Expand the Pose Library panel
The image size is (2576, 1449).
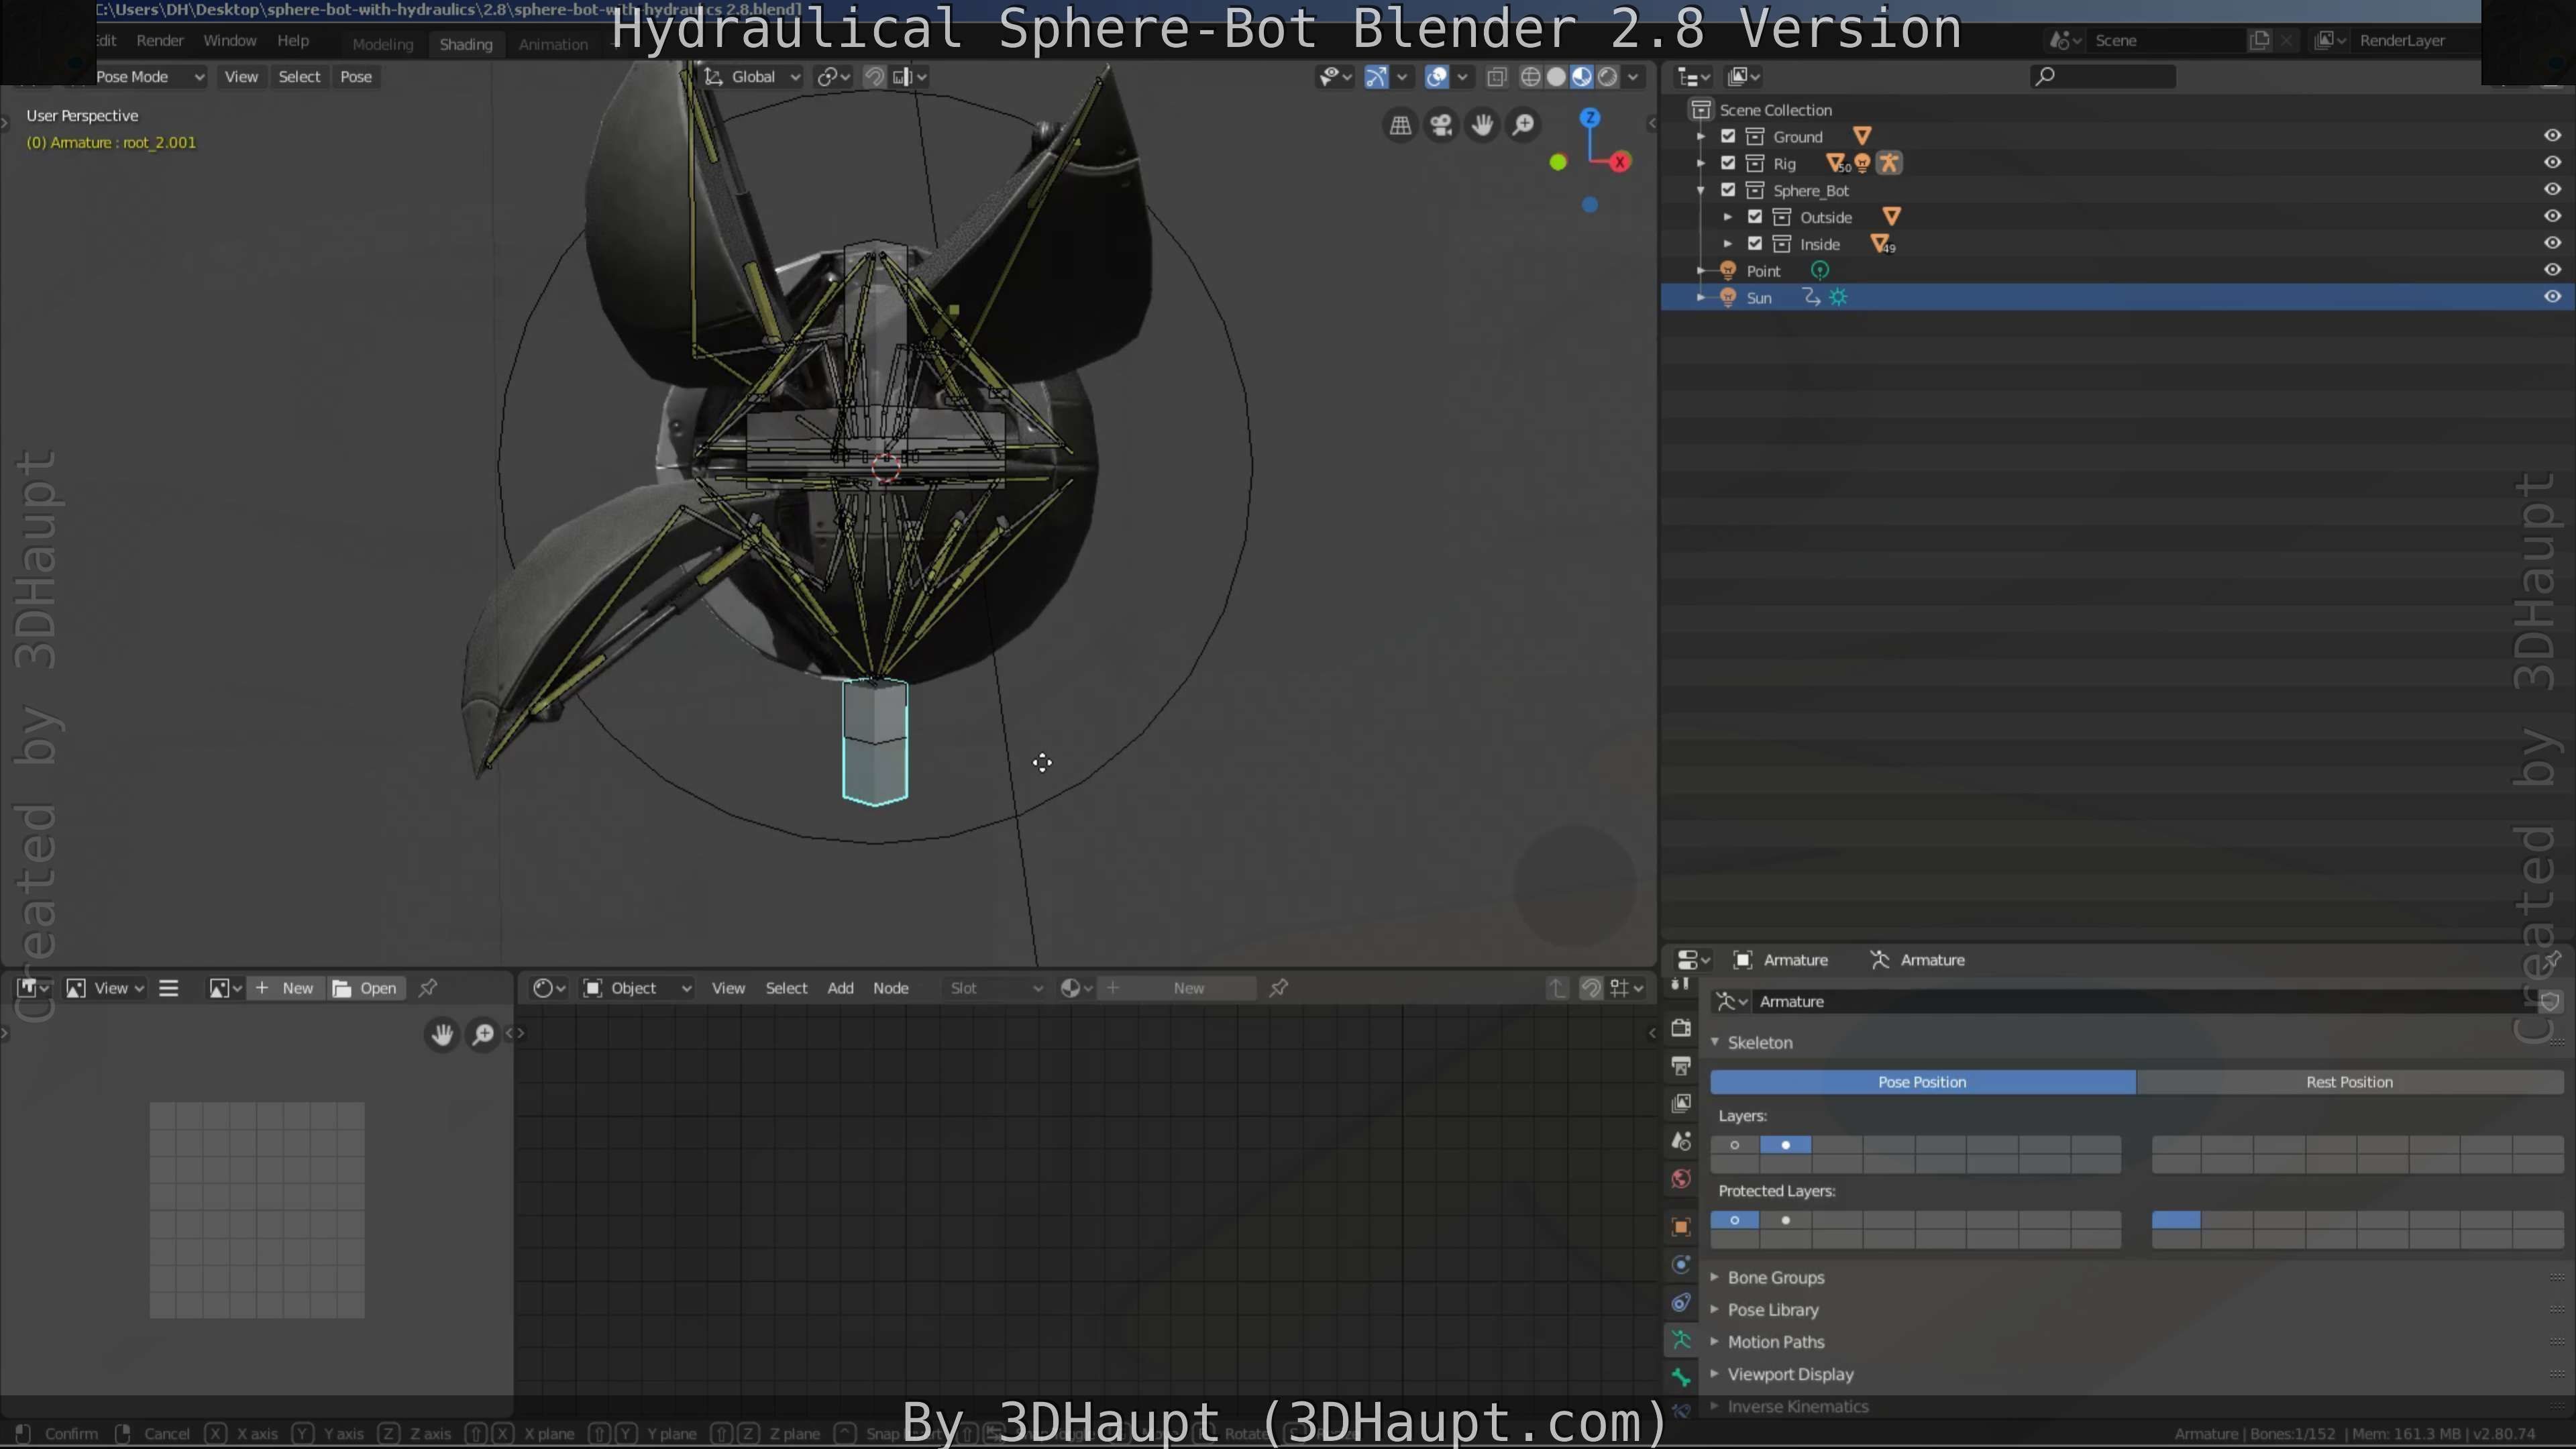pos(1772,1310)
